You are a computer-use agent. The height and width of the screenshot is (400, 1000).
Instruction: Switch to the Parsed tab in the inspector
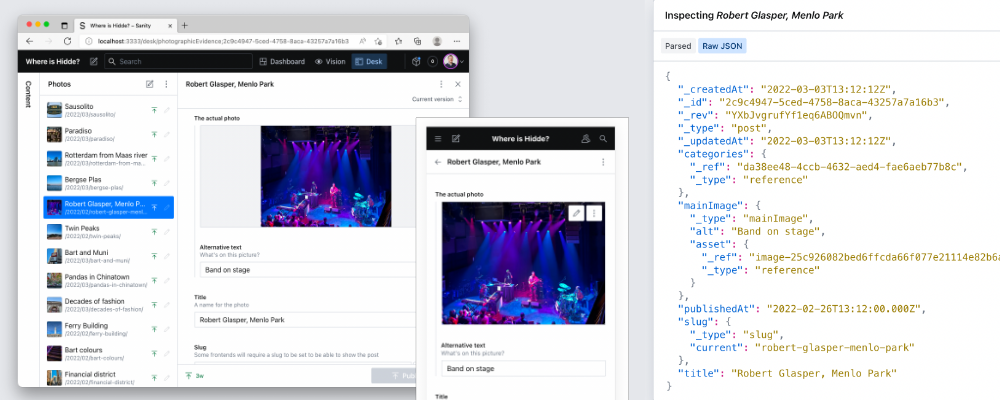(x=678, y=47)
